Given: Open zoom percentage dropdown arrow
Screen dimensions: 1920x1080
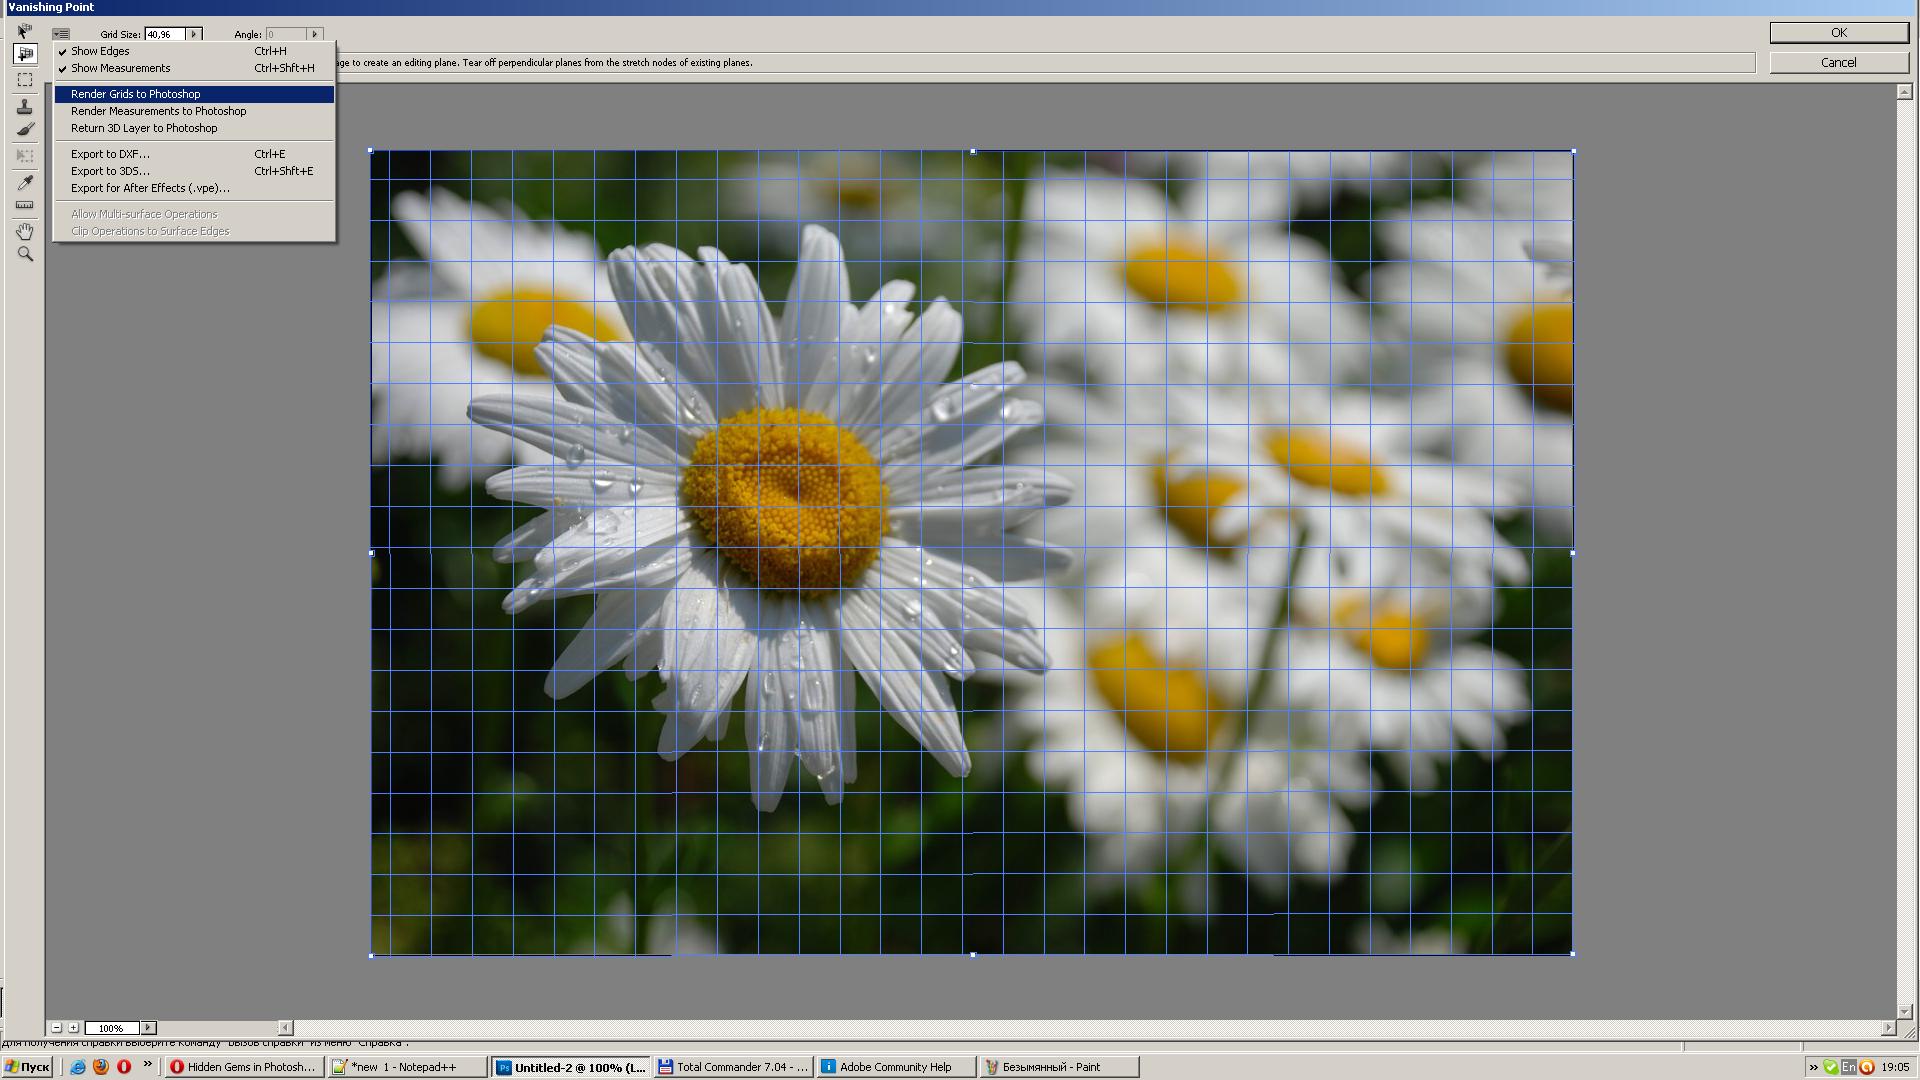Looking at the screenshot, I should coord(148,1027).
